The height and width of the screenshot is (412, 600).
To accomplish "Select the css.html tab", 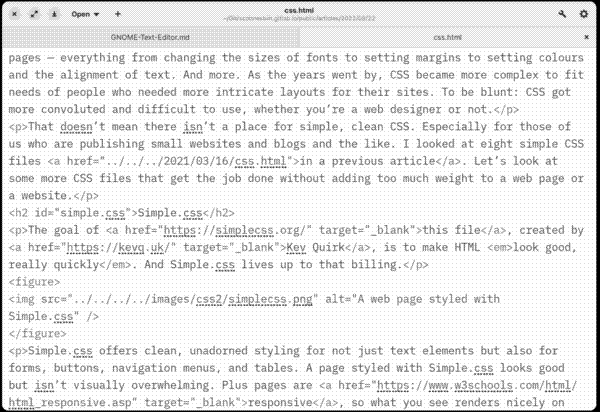I will tap(447, 37).
